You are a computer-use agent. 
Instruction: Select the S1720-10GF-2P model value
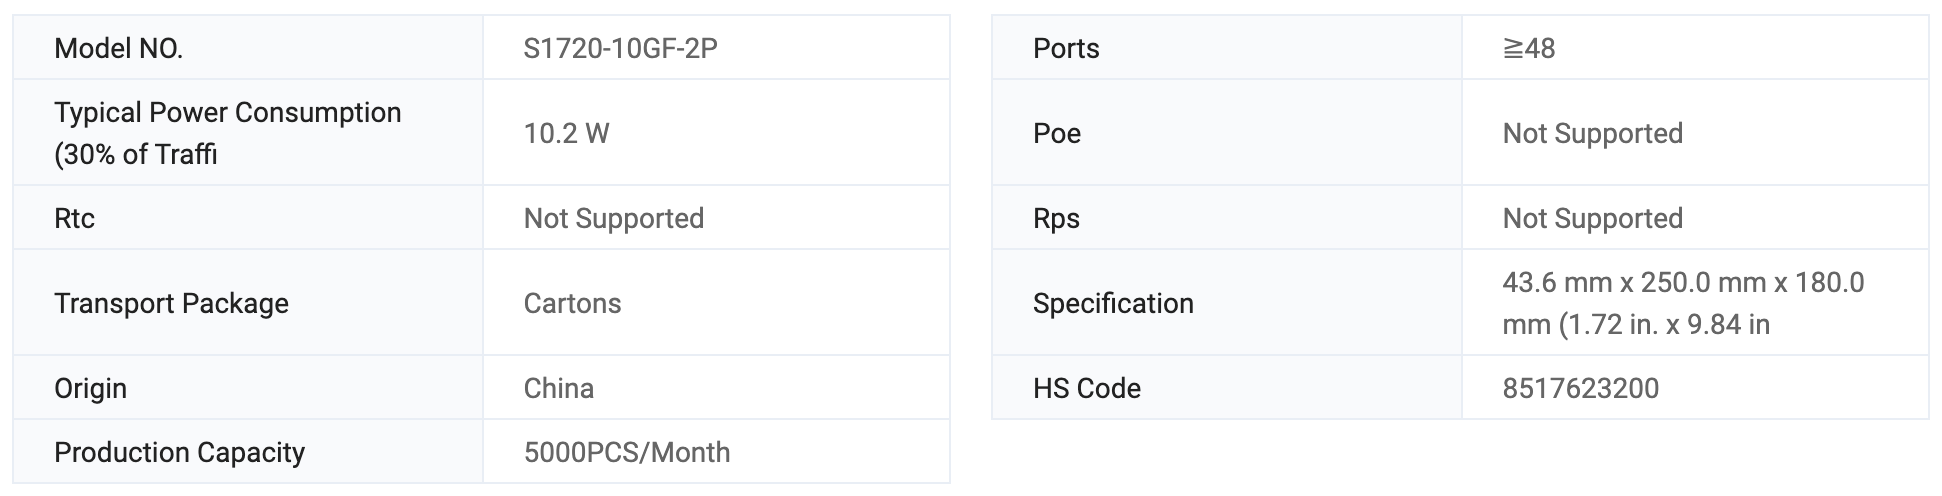click(620, 48)
